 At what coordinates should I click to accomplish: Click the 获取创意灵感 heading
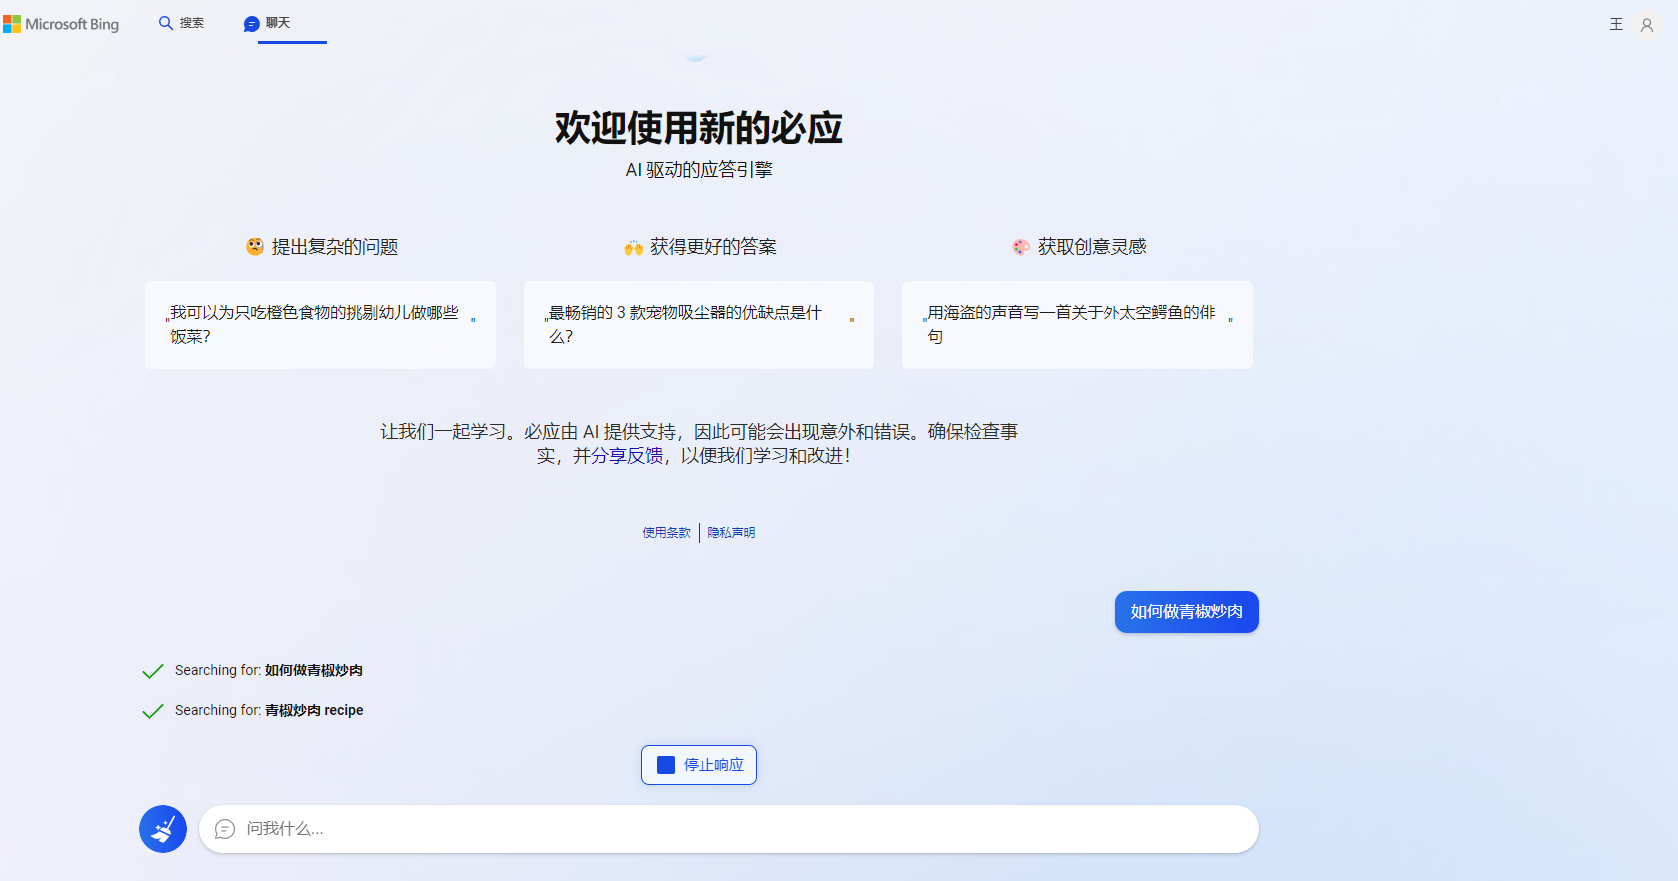1092,247
